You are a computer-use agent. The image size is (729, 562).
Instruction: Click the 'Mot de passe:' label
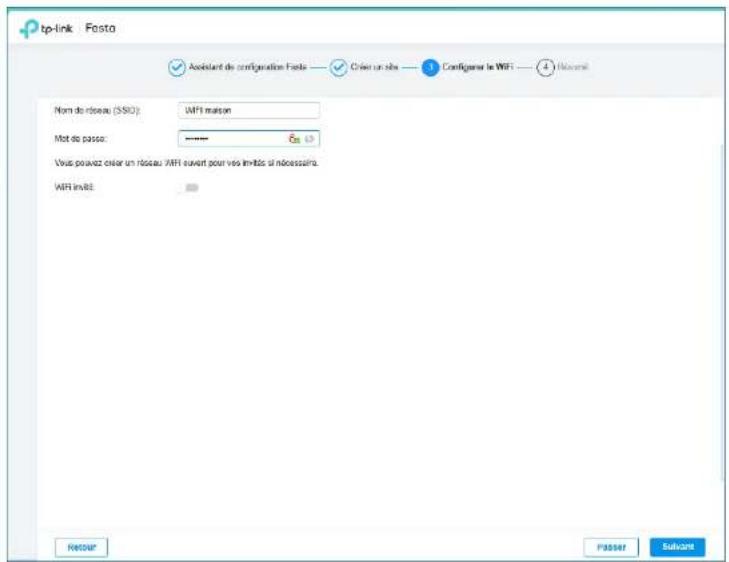[81, 139]
